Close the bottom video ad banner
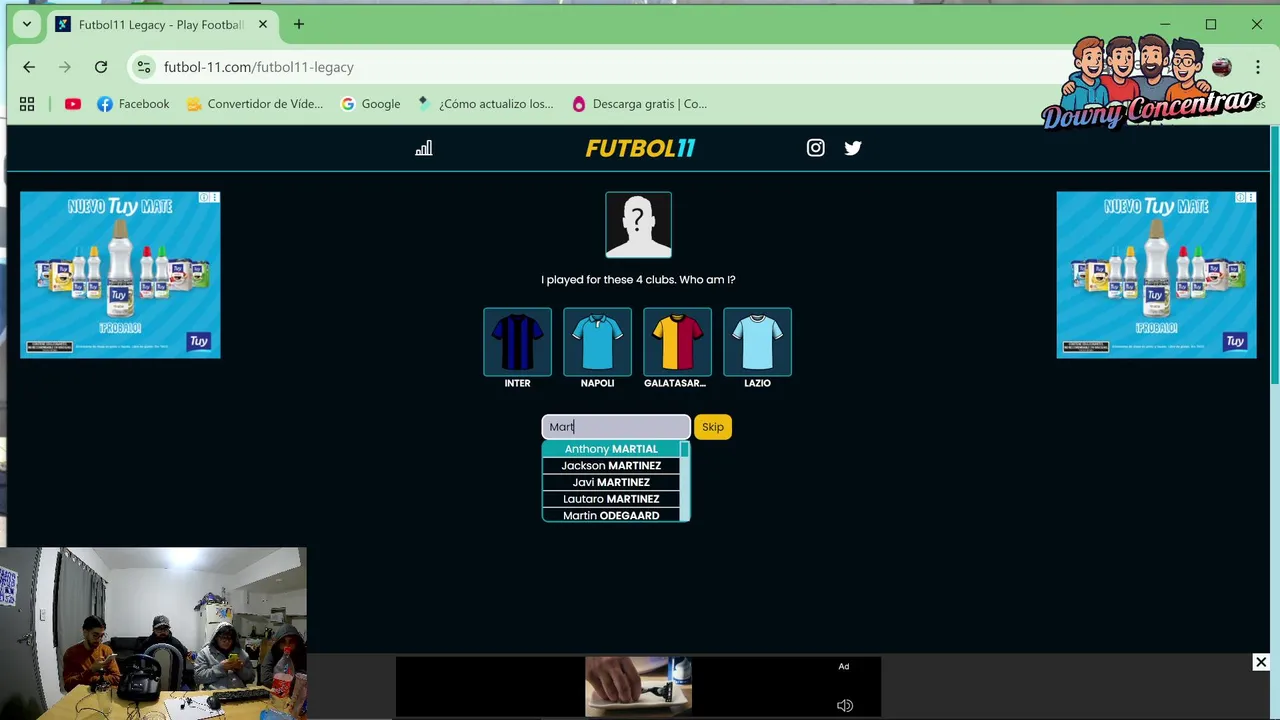This screenshot has width=1280, height=720. tap(1261, 662)
